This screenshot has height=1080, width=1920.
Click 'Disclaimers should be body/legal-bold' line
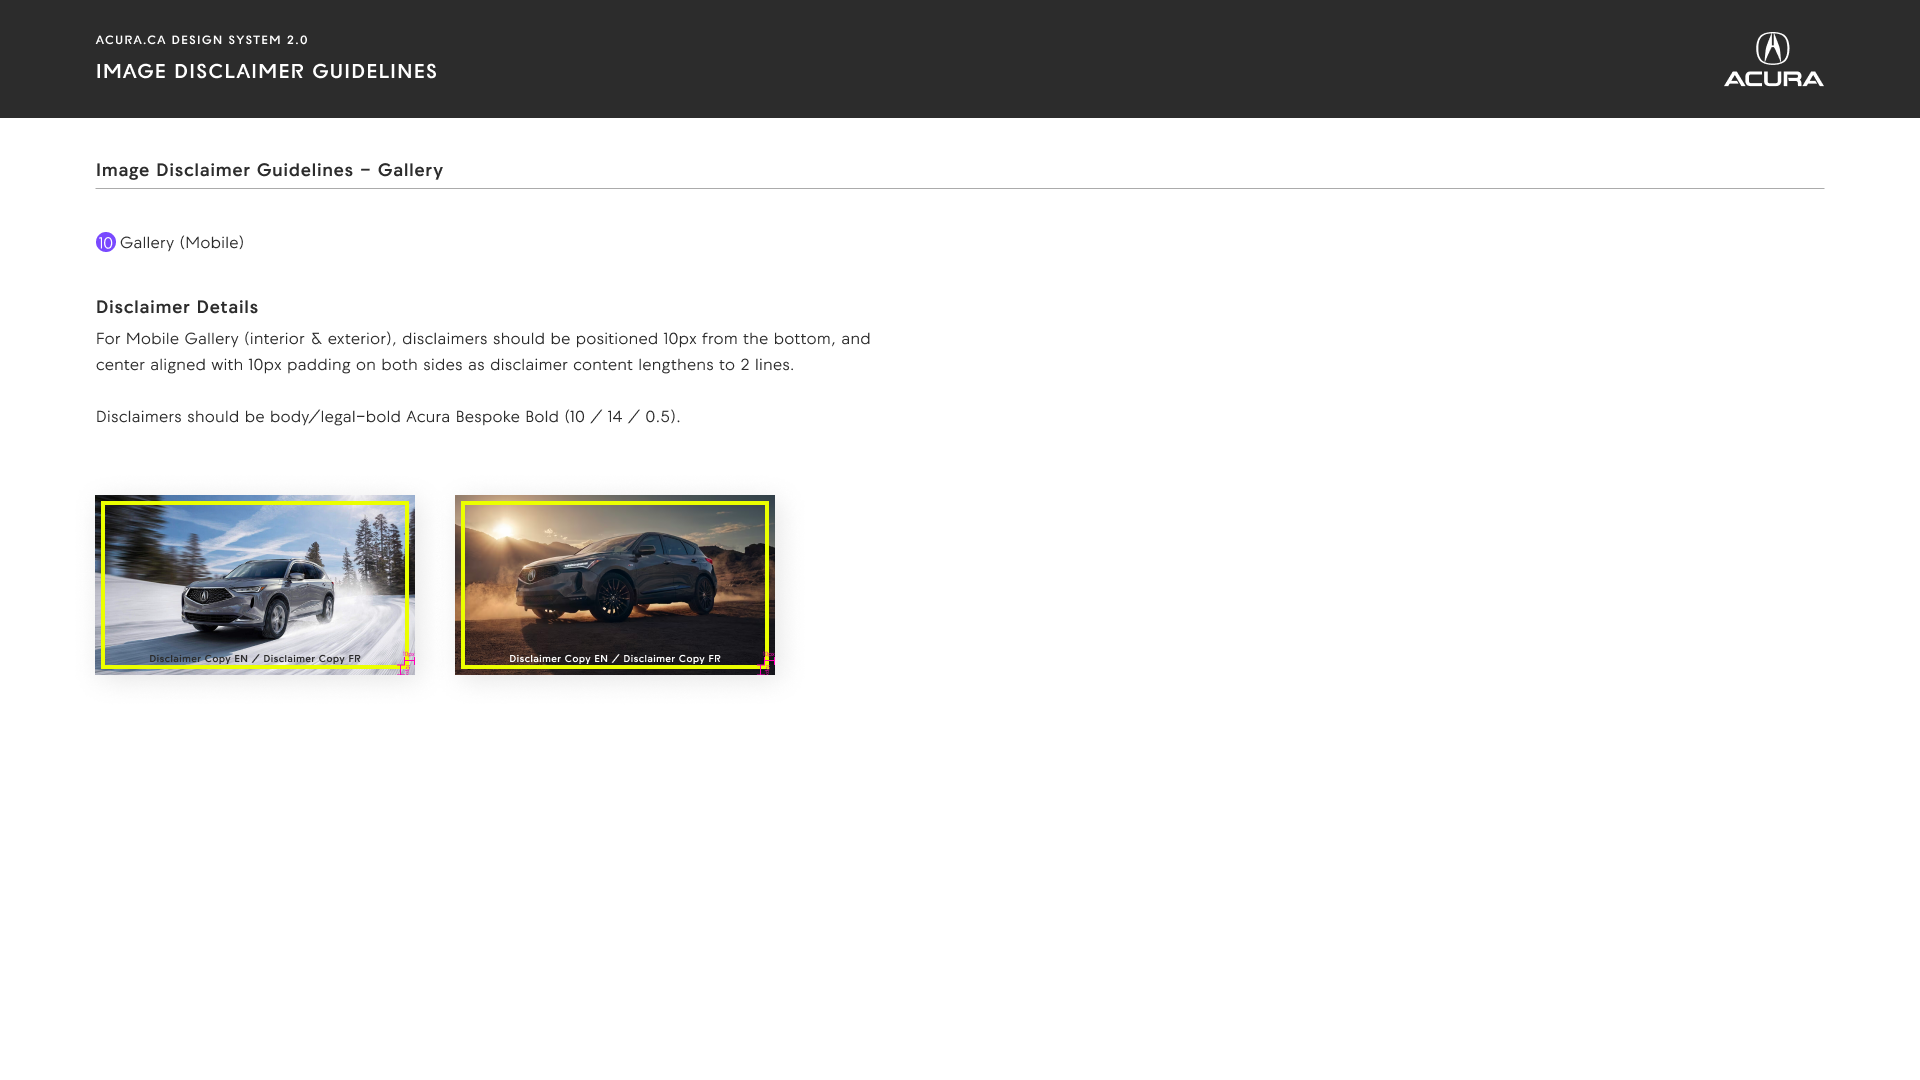[x=388, y=417]
